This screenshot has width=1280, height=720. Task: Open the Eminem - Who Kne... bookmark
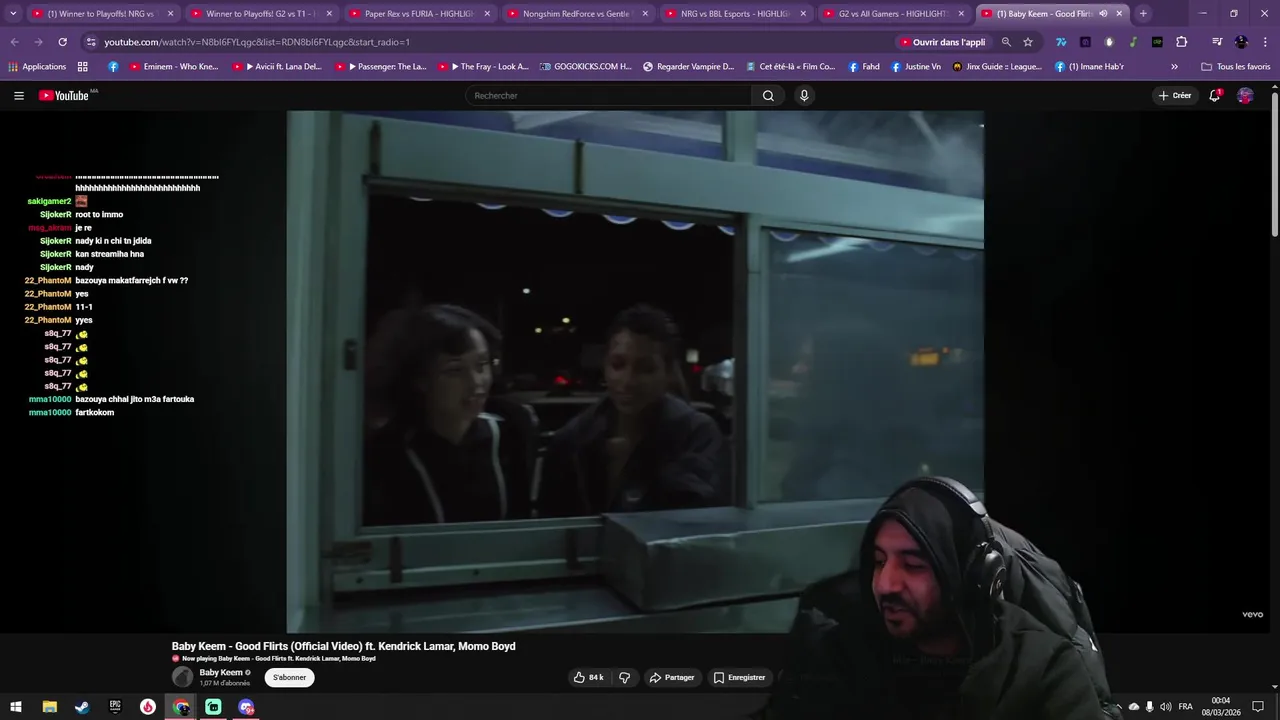point(174,67)
